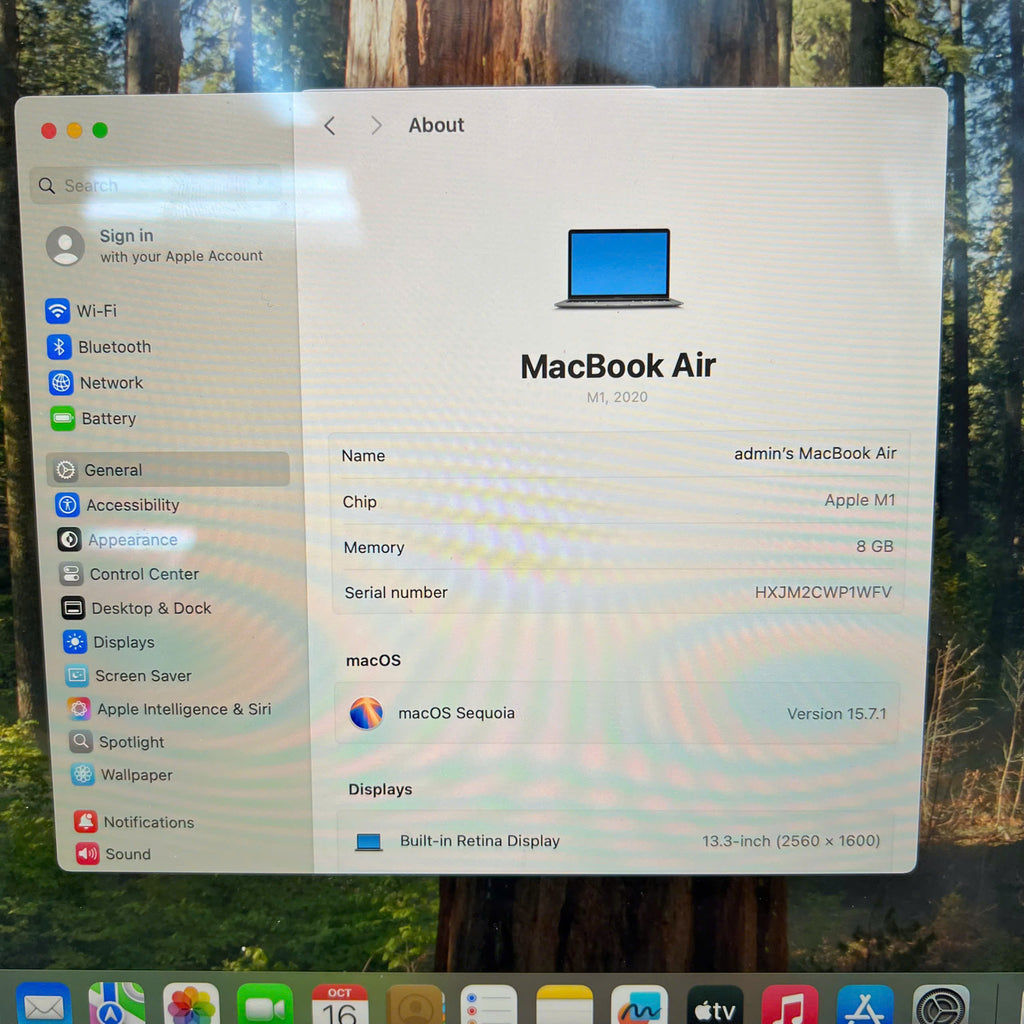Select Network in the sidebar

click(110, 383)
